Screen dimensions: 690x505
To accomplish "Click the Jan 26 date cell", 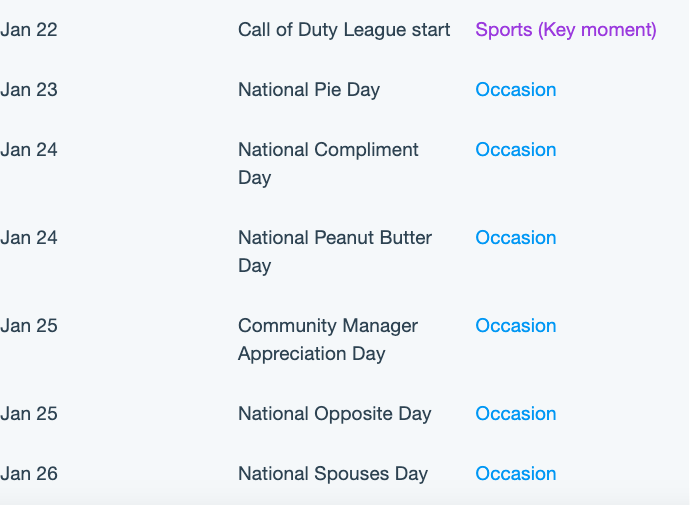I will 29,473.
